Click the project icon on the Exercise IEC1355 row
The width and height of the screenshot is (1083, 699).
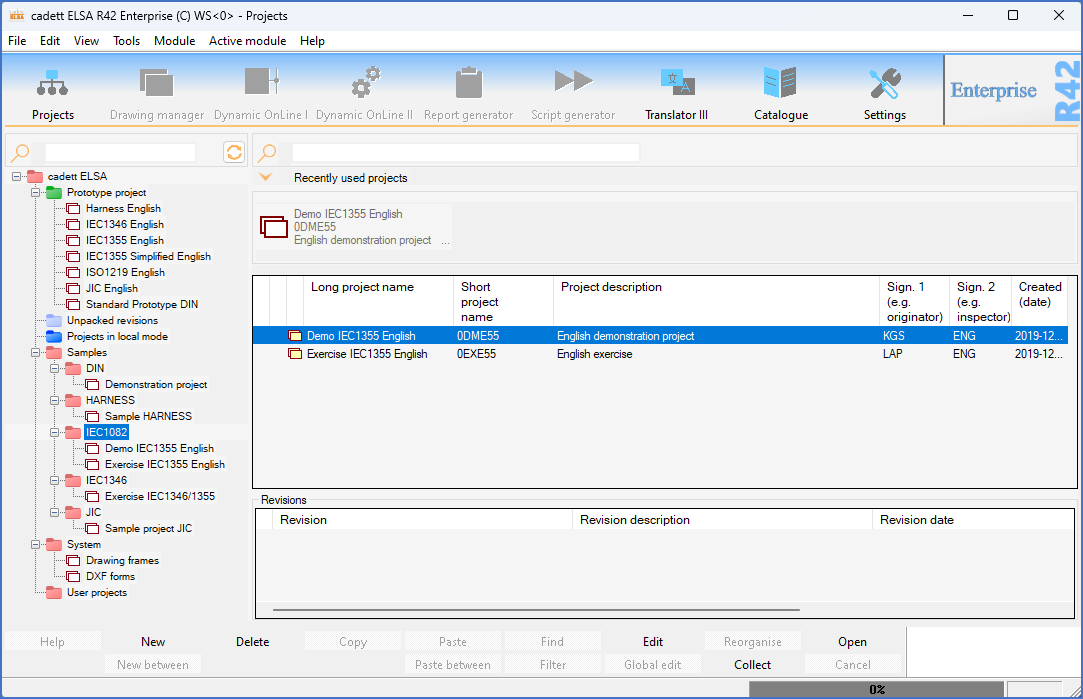294,353
